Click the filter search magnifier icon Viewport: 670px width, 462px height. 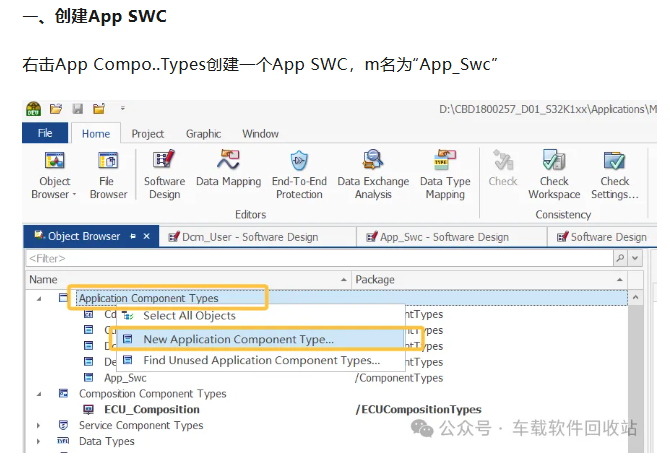(x=620, y=258)
